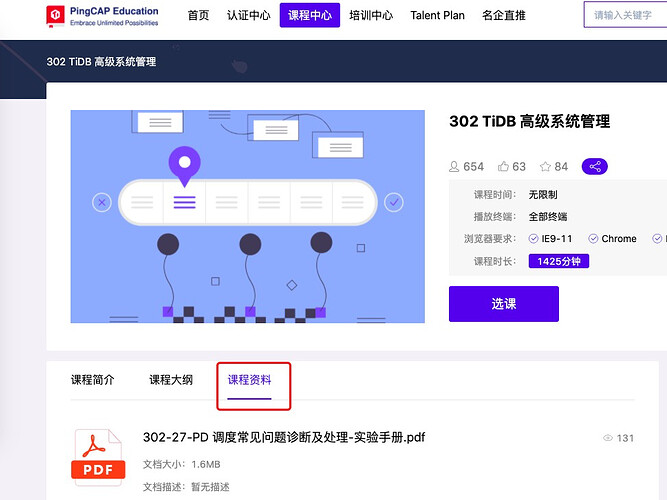The height and width of the screenshot is (500, 667).
Task: Click the PingCAP Education logo
Action: tap(102, 16)
